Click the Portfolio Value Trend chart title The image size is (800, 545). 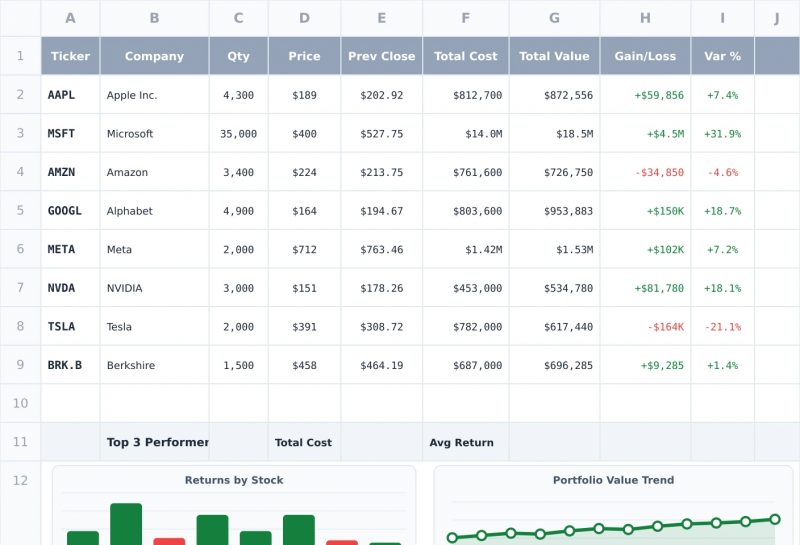point(613,480)
